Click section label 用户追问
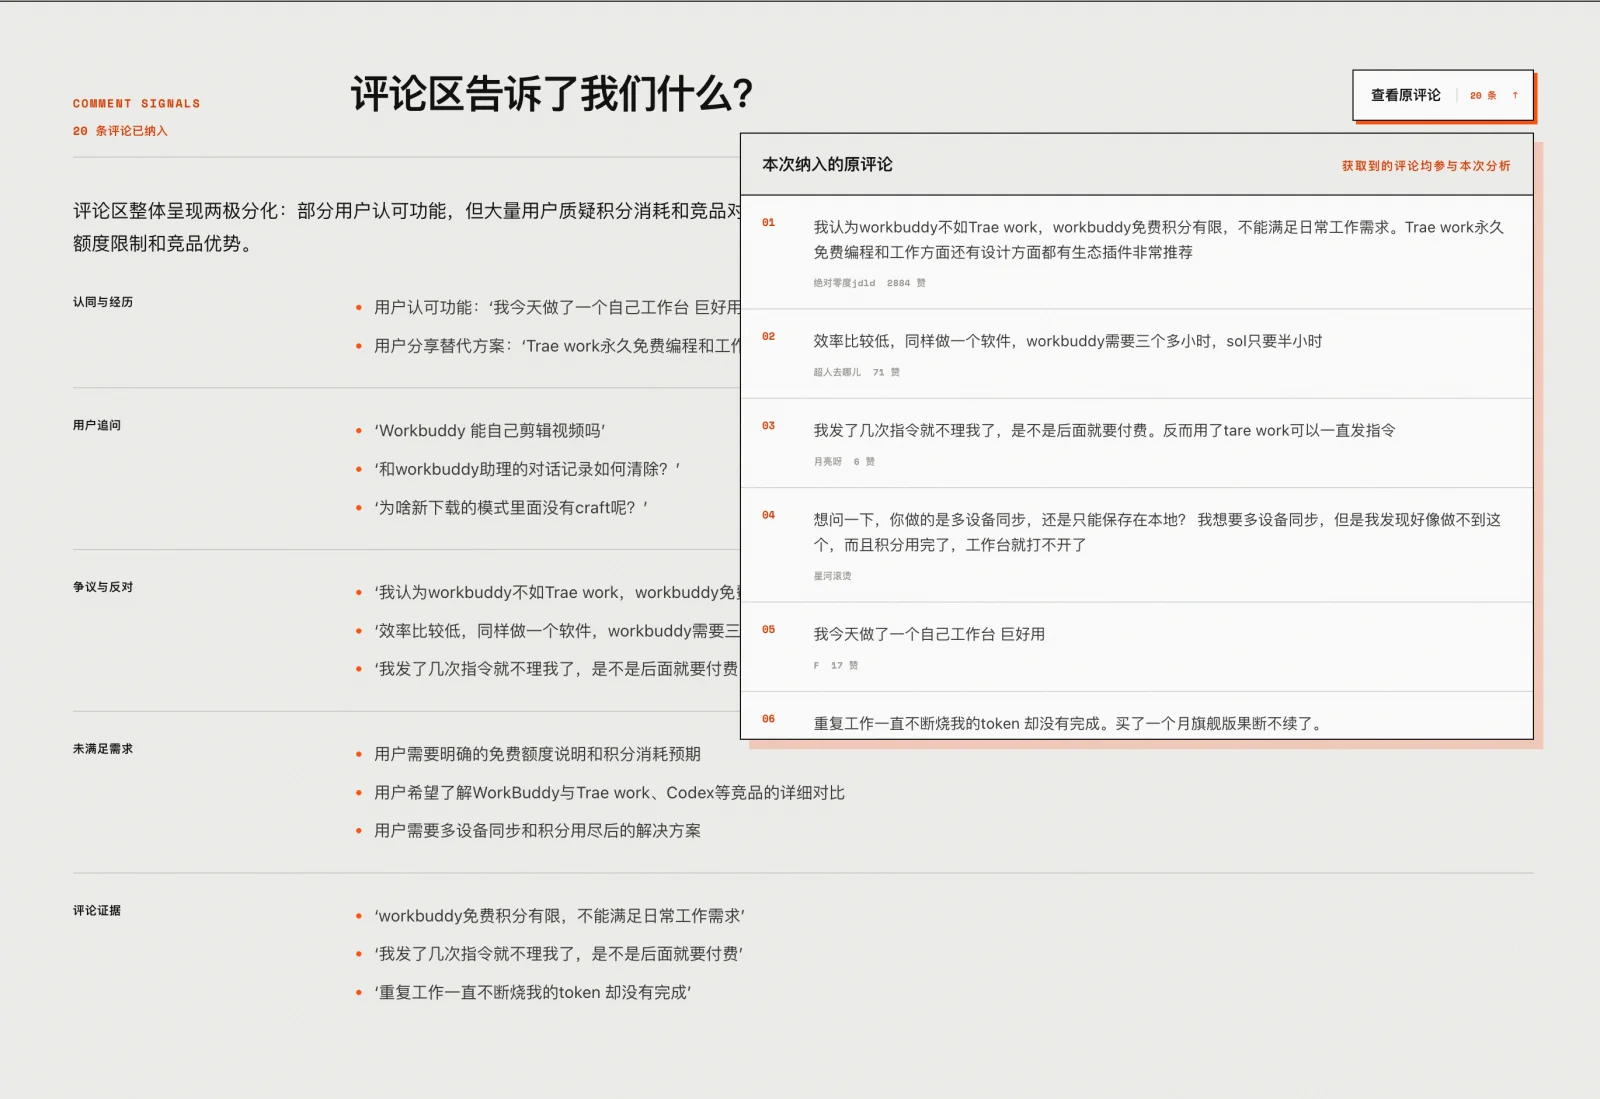 click(97, 425)
